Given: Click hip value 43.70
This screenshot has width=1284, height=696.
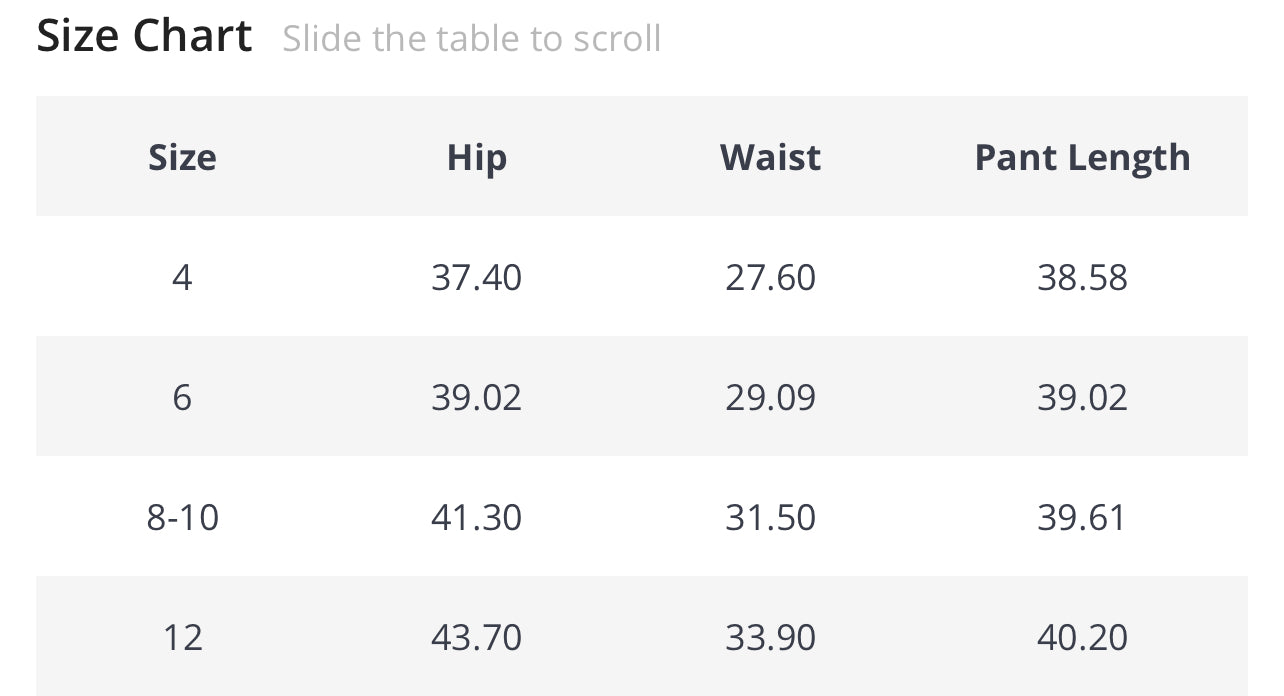Looking at the screenshot, I should click(x=476, y=637).
